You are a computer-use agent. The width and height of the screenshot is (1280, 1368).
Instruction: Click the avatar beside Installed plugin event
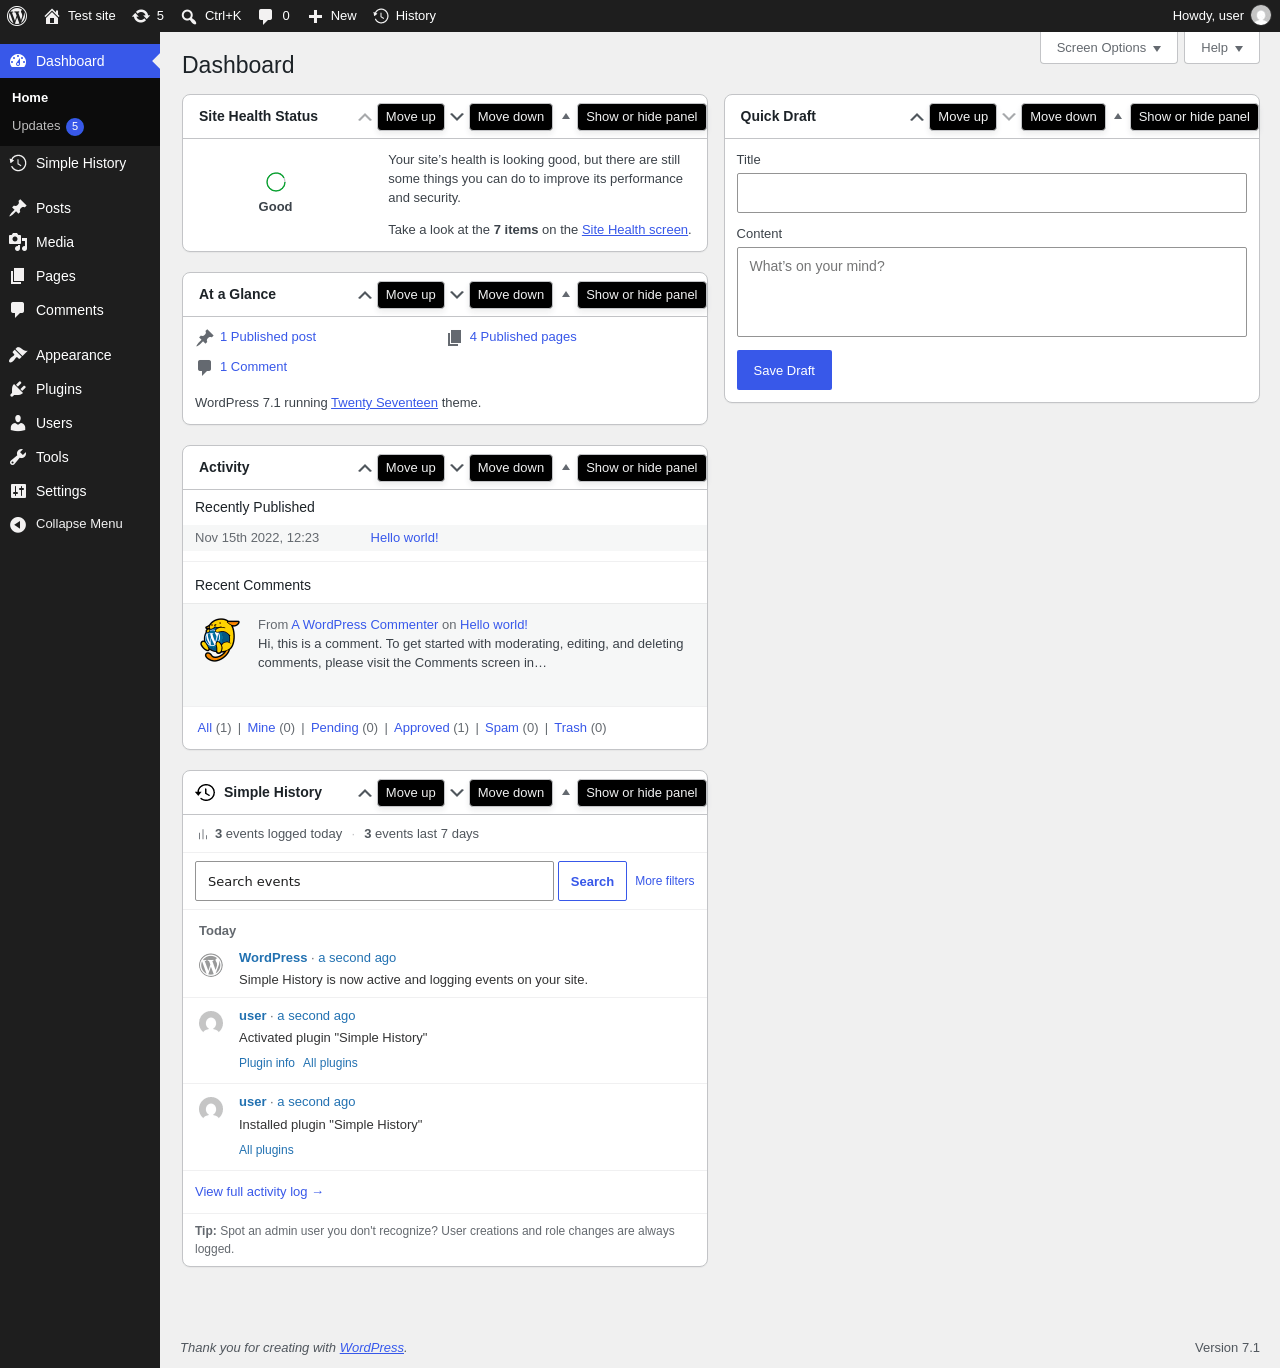tap(211, 1109)
